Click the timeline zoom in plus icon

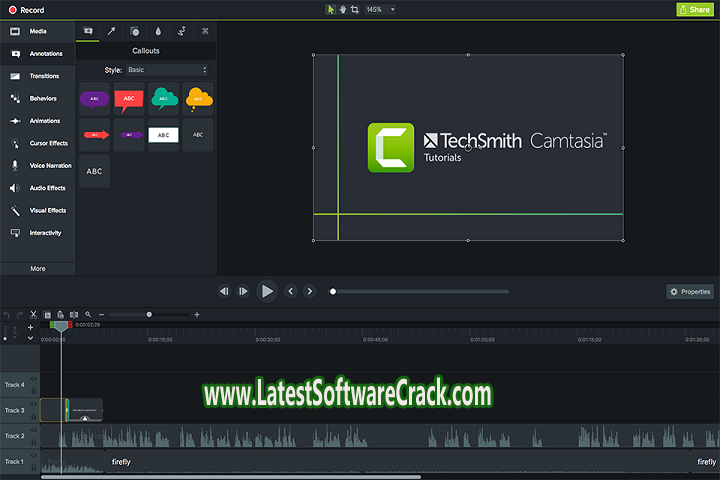point(197,314)
